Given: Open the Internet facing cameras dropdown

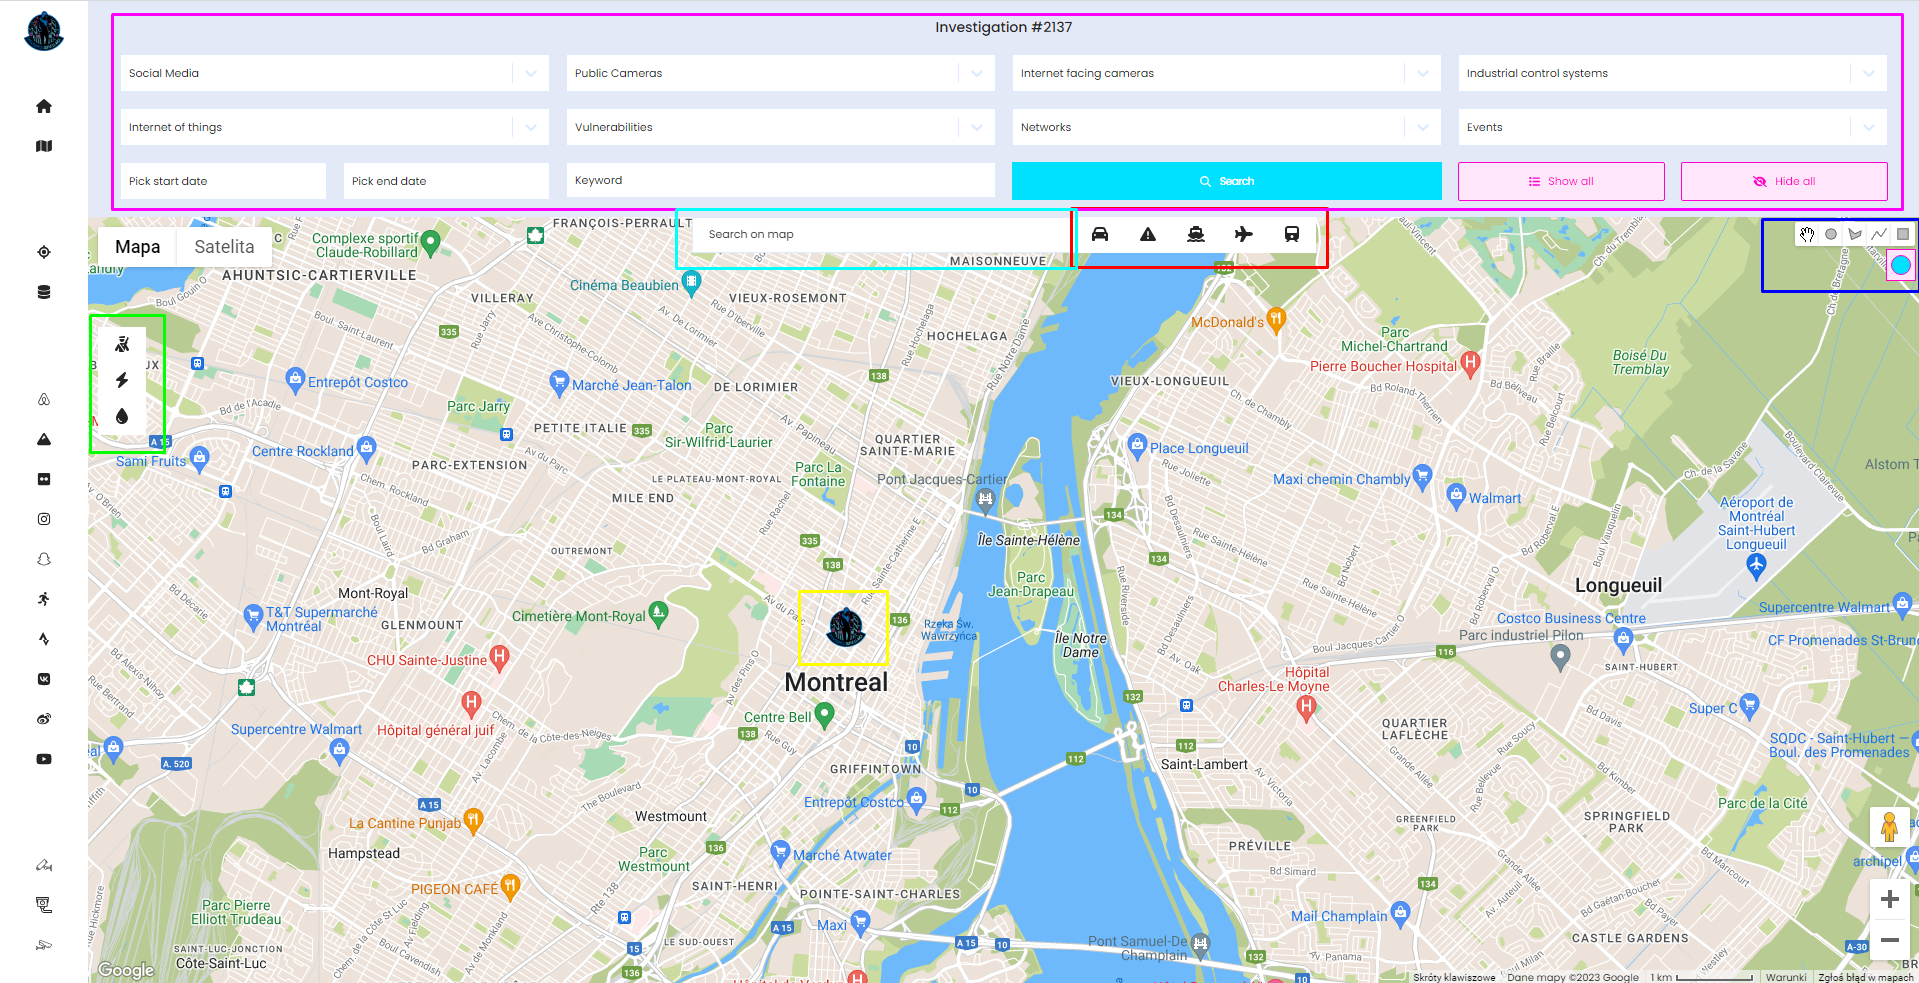Looking at the screenshot, I should (1227, 73).
